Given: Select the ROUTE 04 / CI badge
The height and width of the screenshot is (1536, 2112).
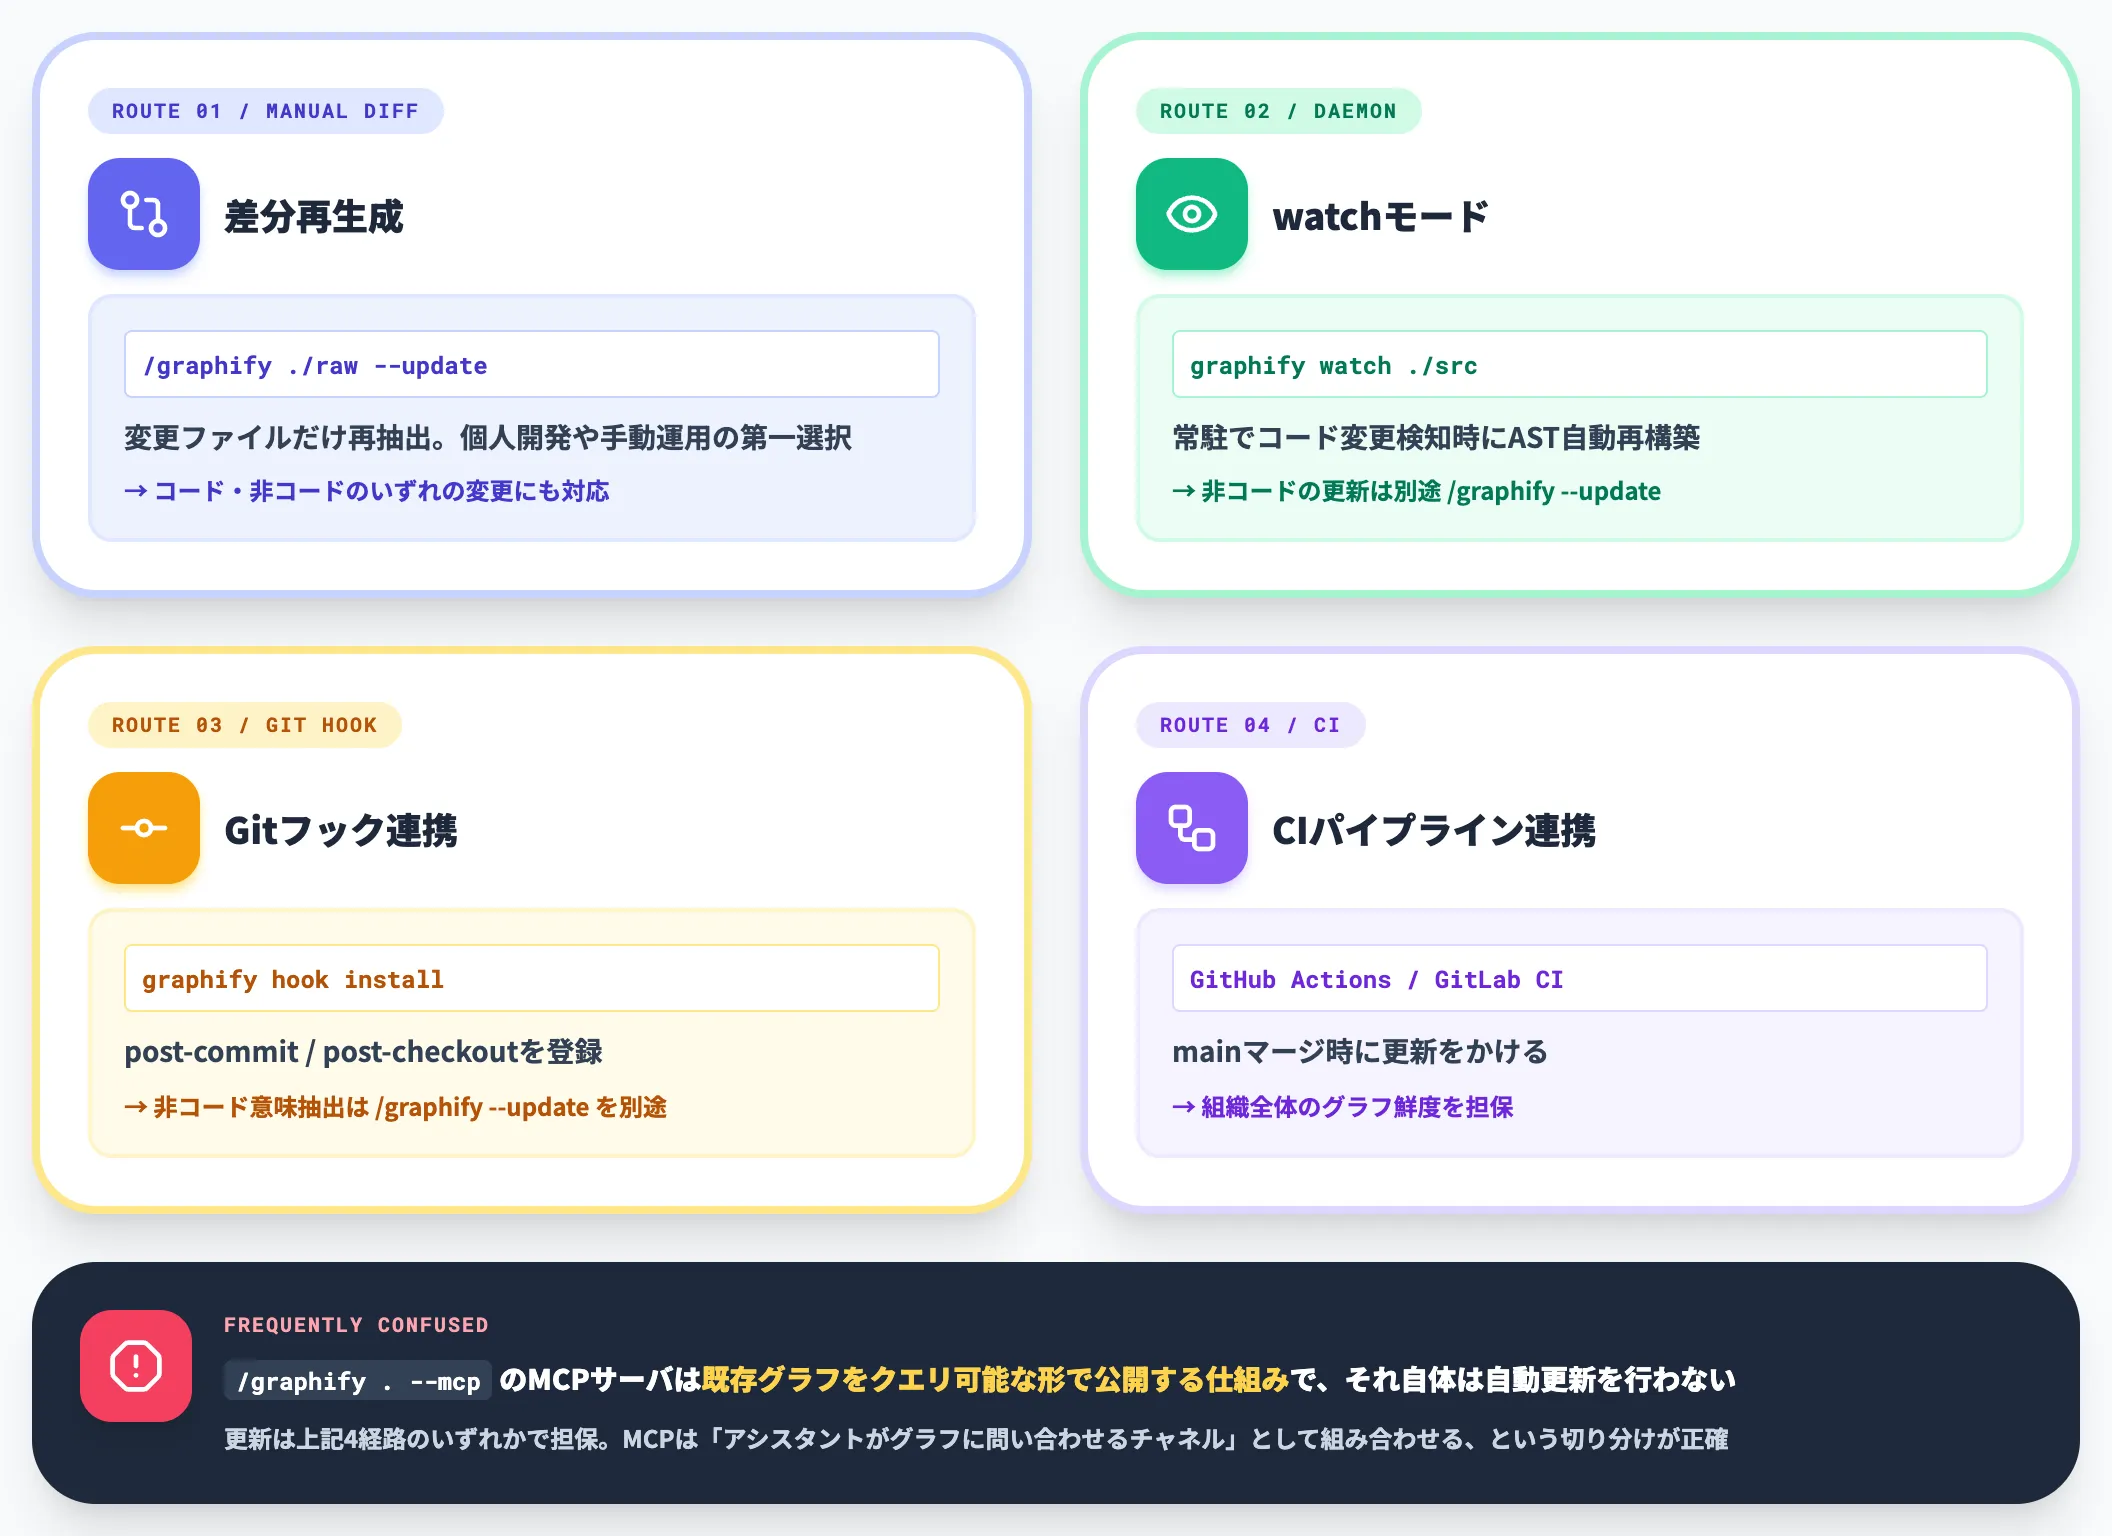Looking at the screenshot, I should coord(1250,725).
